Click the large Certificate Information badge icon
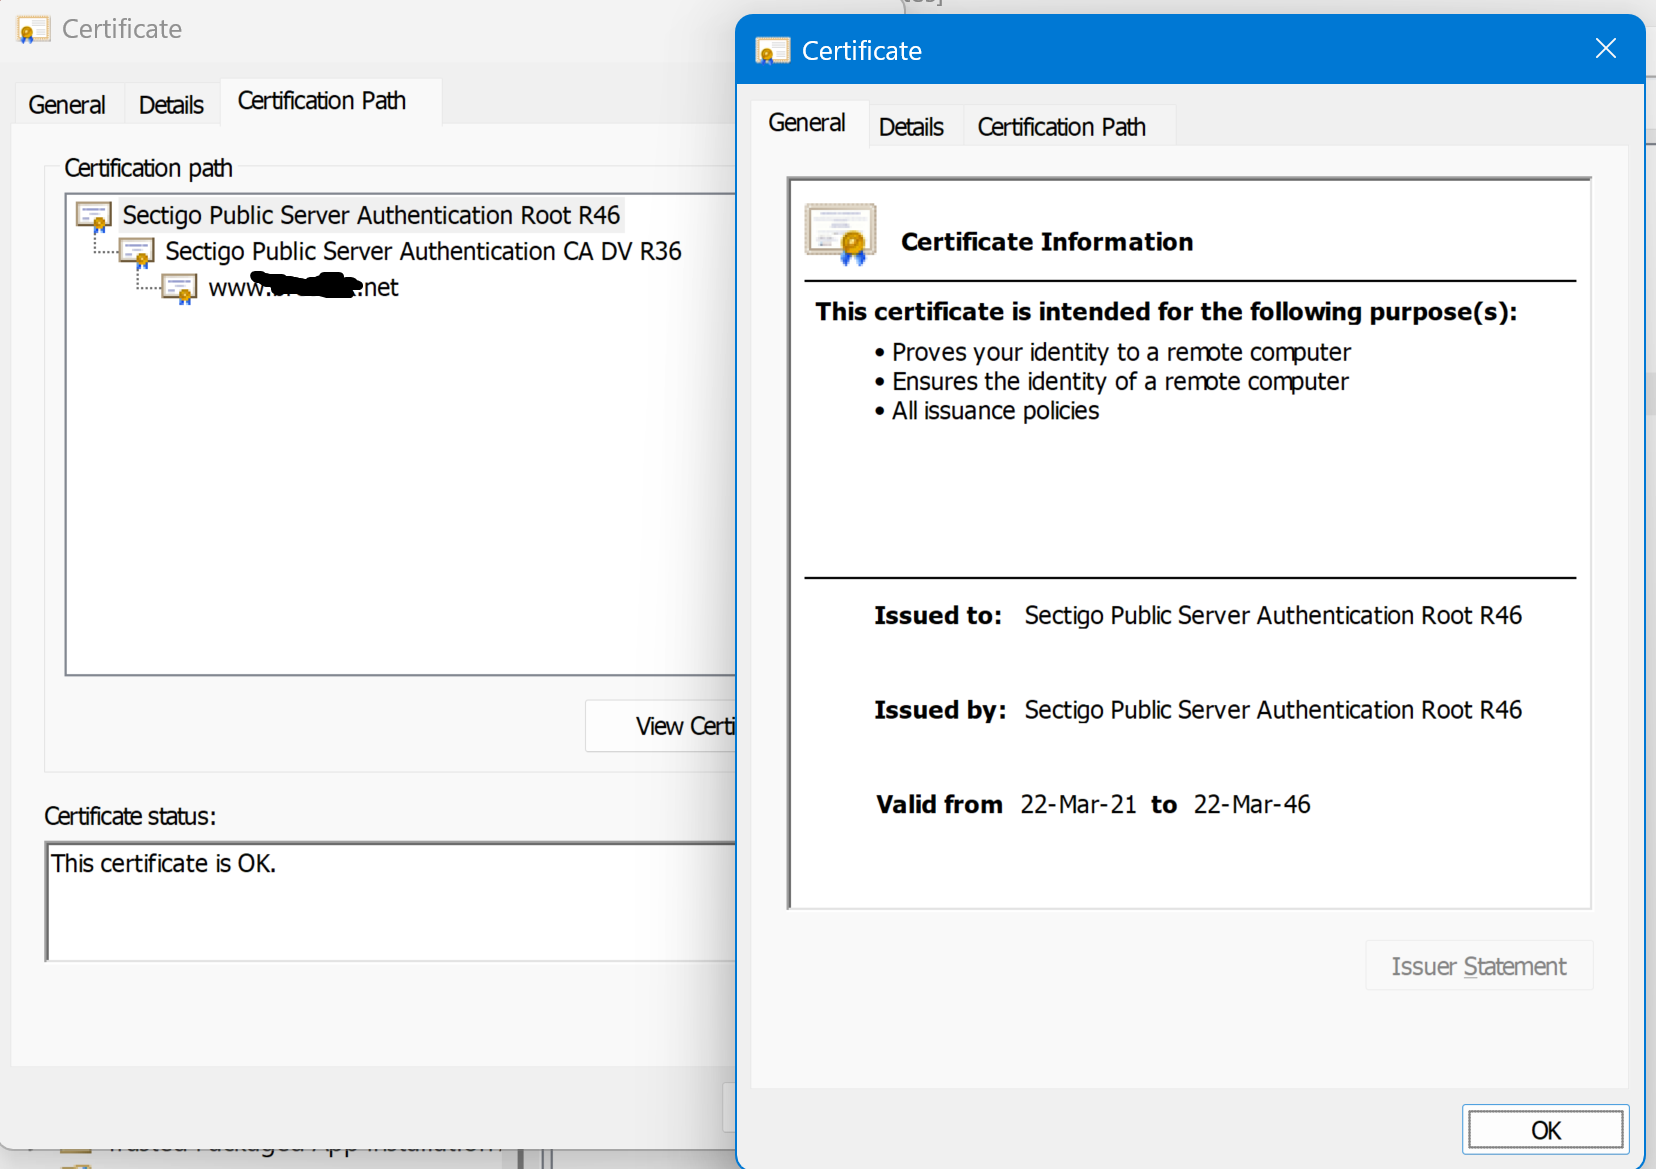 (841, 235)
